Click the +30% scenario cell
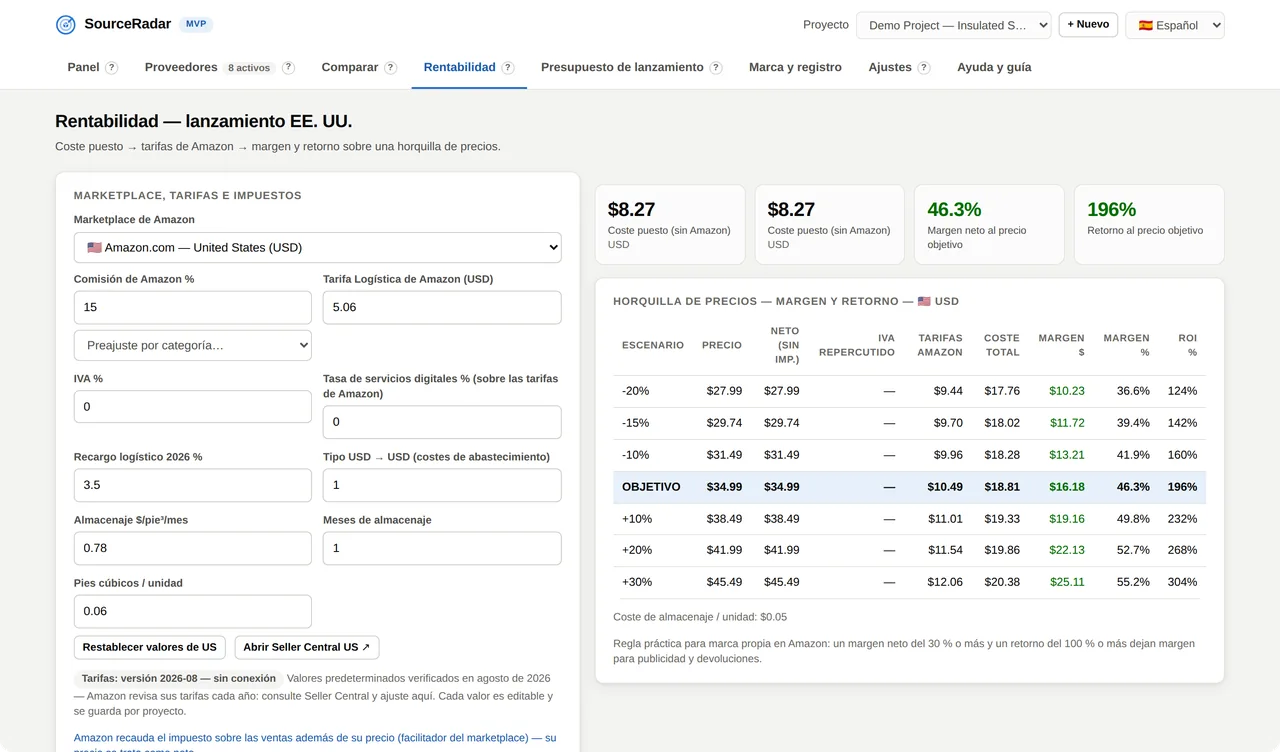 [636, 582]
